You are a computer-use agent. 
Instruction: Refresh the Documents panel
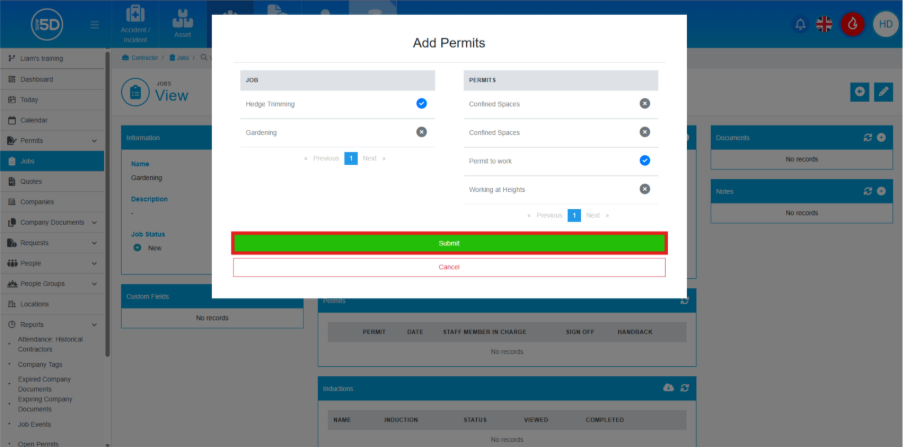[868, 137]
